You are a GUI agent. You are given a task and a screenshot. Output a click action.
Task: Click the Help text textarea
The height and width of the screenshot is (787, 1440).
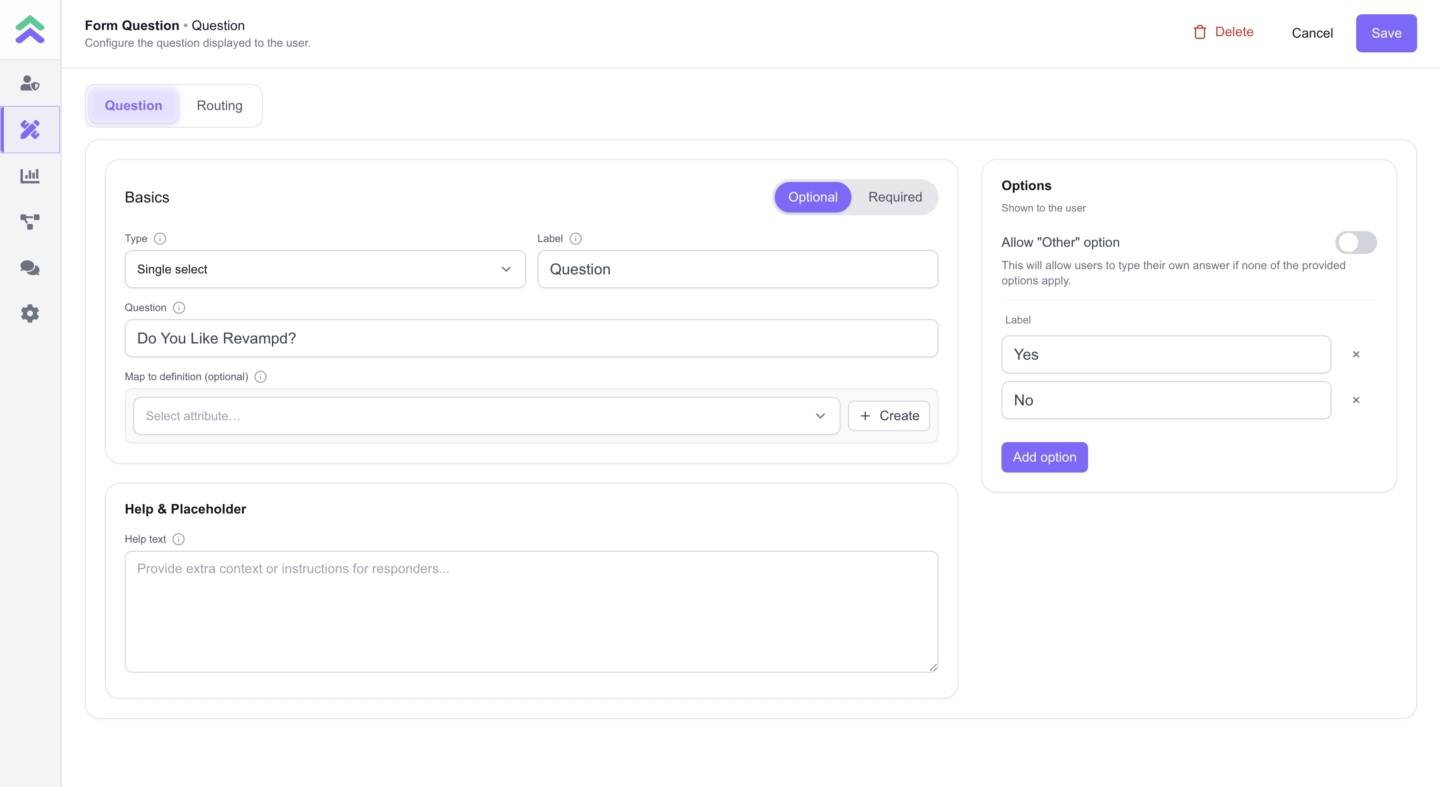click(x=531, y=611)
